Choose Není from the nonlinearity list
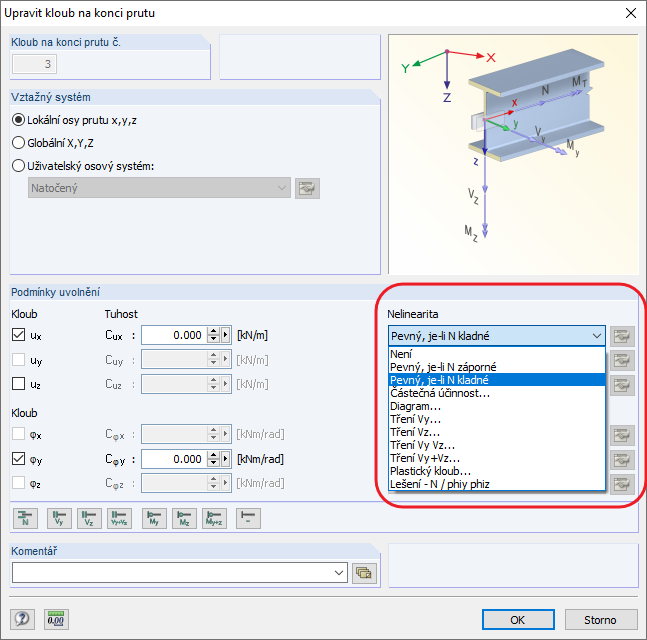Image resolution: width=647 pixels, height=640 pixels. pyautogui.click(x=497, y=354)
